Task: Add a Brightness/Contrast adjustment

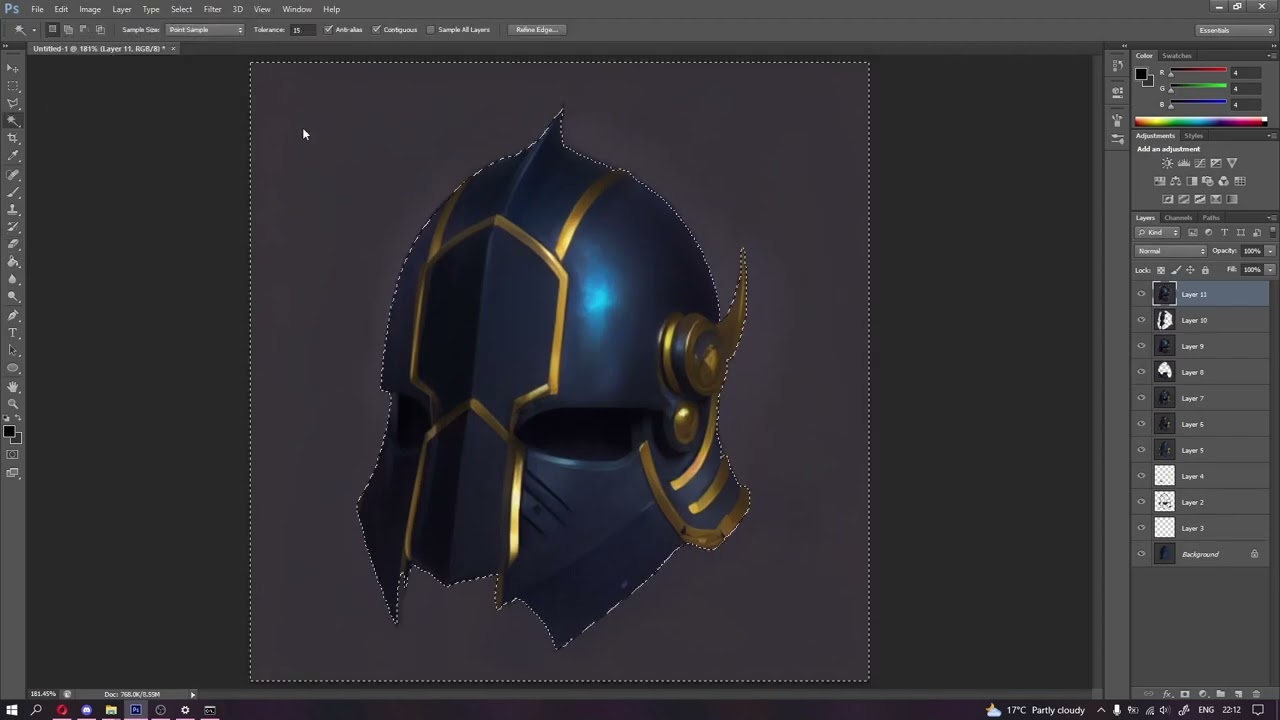Action: click(1167, 163)
